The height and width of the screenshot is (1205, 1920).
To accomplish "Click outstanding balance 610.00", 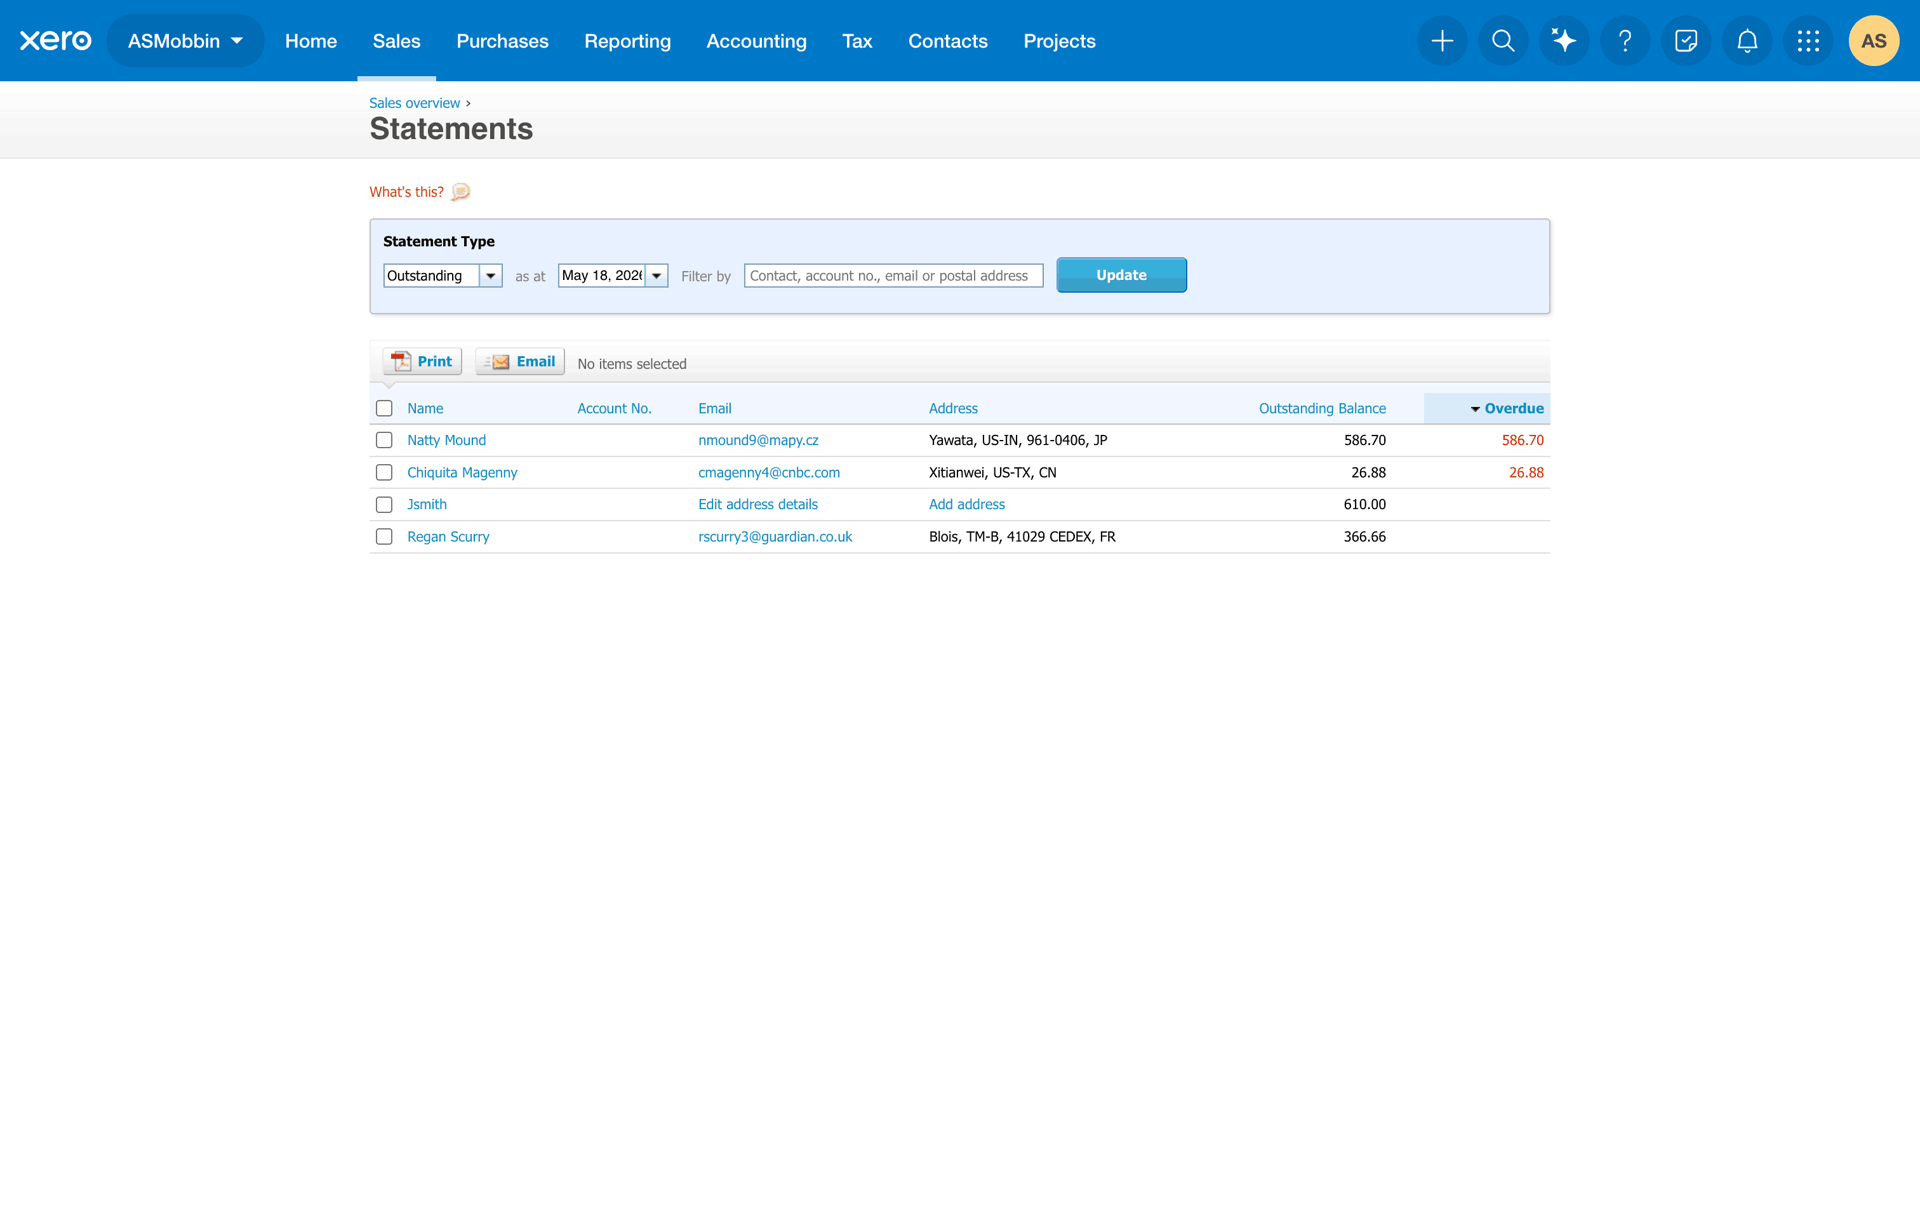I will 1364,504.
